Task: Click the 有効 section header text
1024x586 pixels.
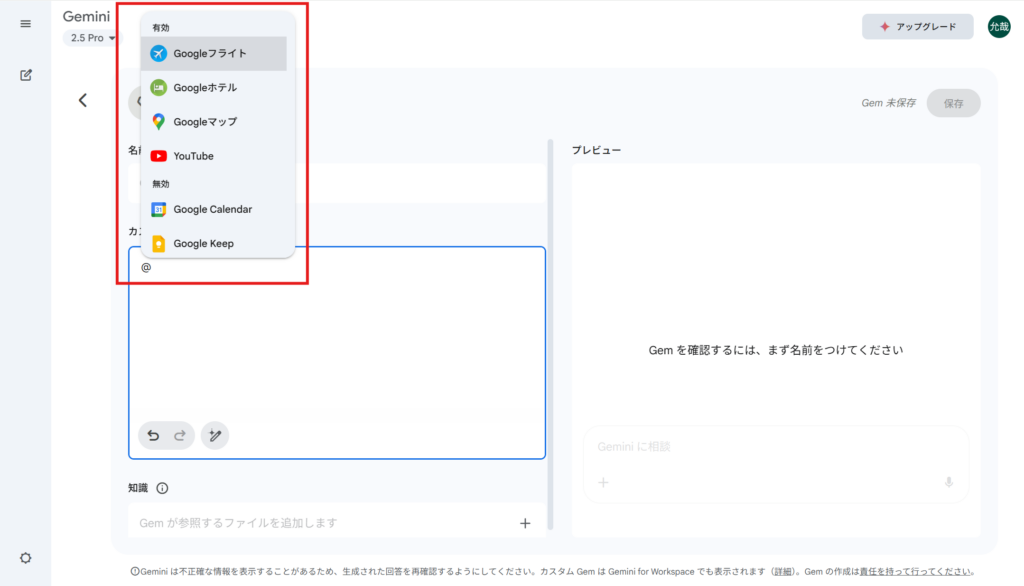Action: pos(161,27)
